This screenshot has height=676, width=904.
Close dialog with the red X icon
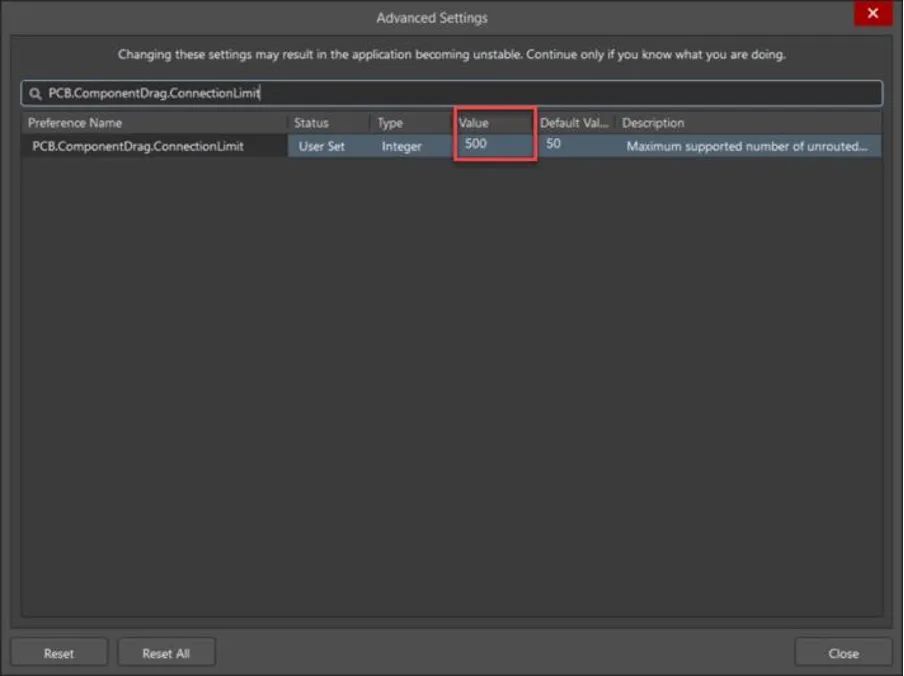(872, 14)
